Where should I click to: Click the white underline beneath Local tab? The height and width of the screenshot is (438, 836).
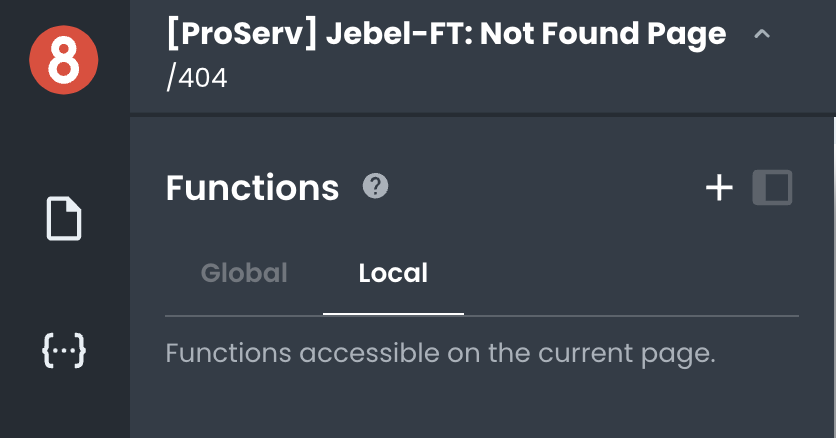(x=393, y=313)
